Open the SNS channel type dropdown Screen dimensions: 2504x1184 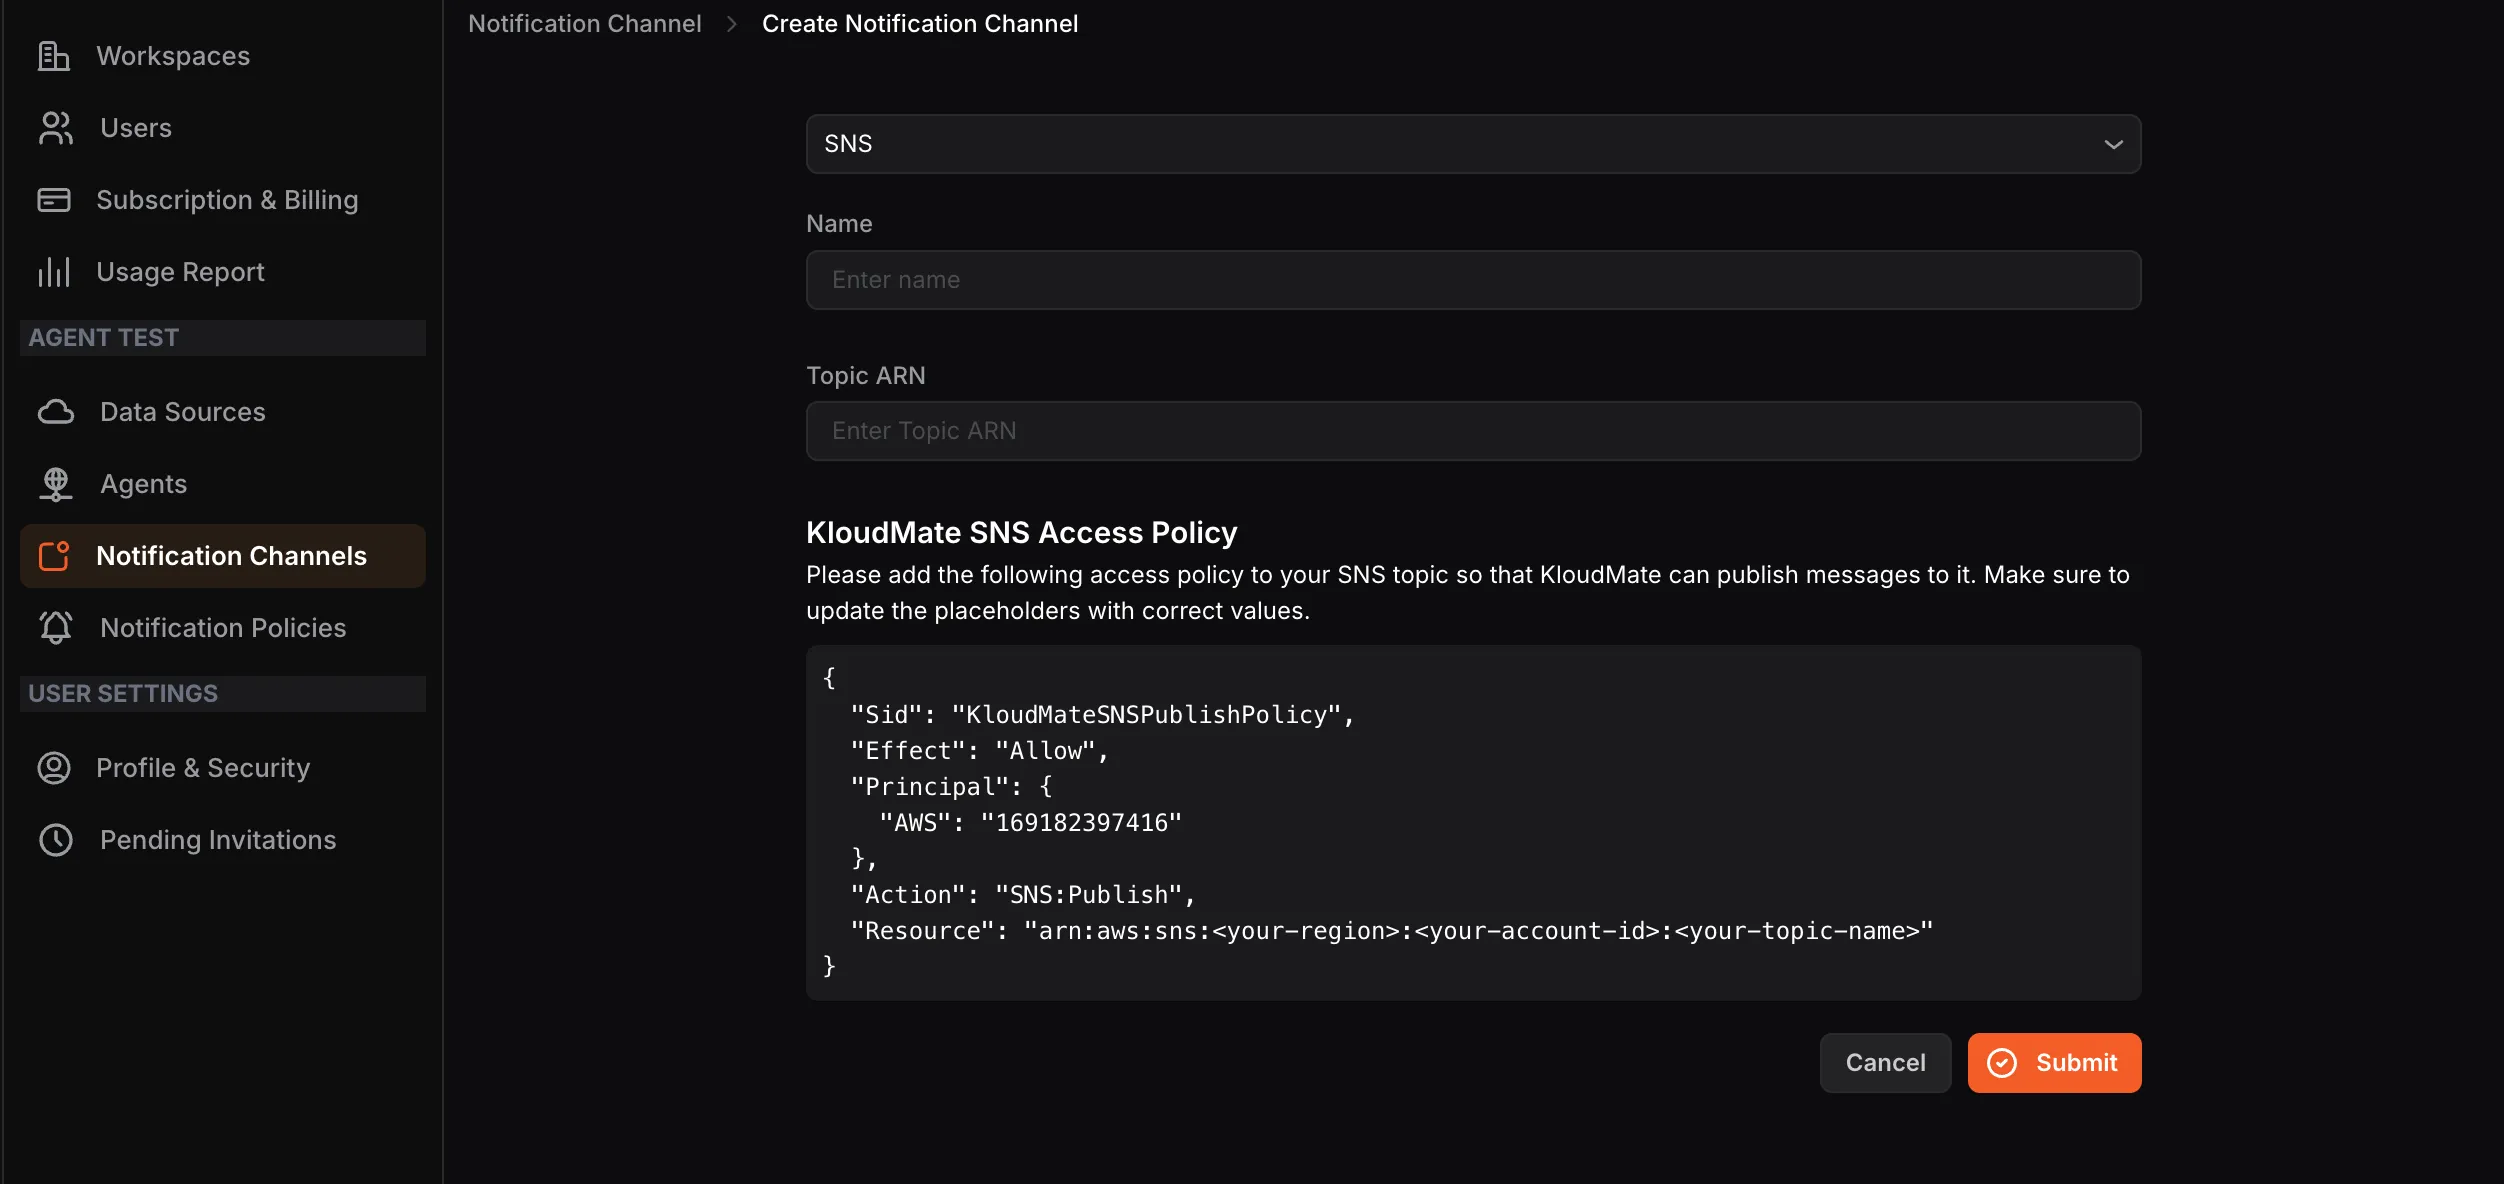coord(1473,144)
